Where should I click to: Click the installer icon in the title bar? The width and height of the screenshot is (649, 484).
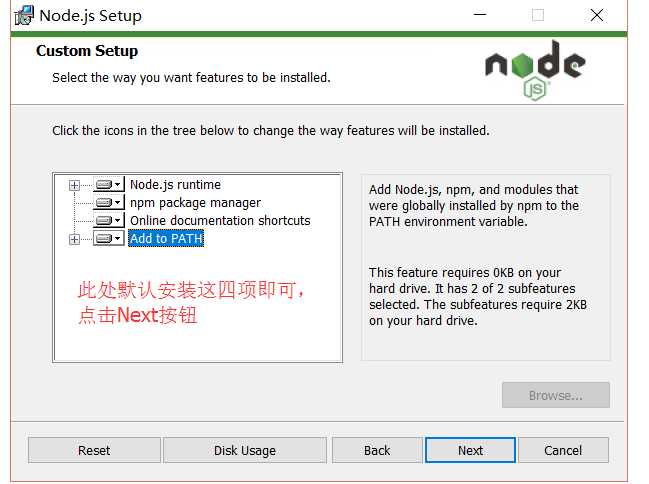pyautogui.click(x=23, y=15)
